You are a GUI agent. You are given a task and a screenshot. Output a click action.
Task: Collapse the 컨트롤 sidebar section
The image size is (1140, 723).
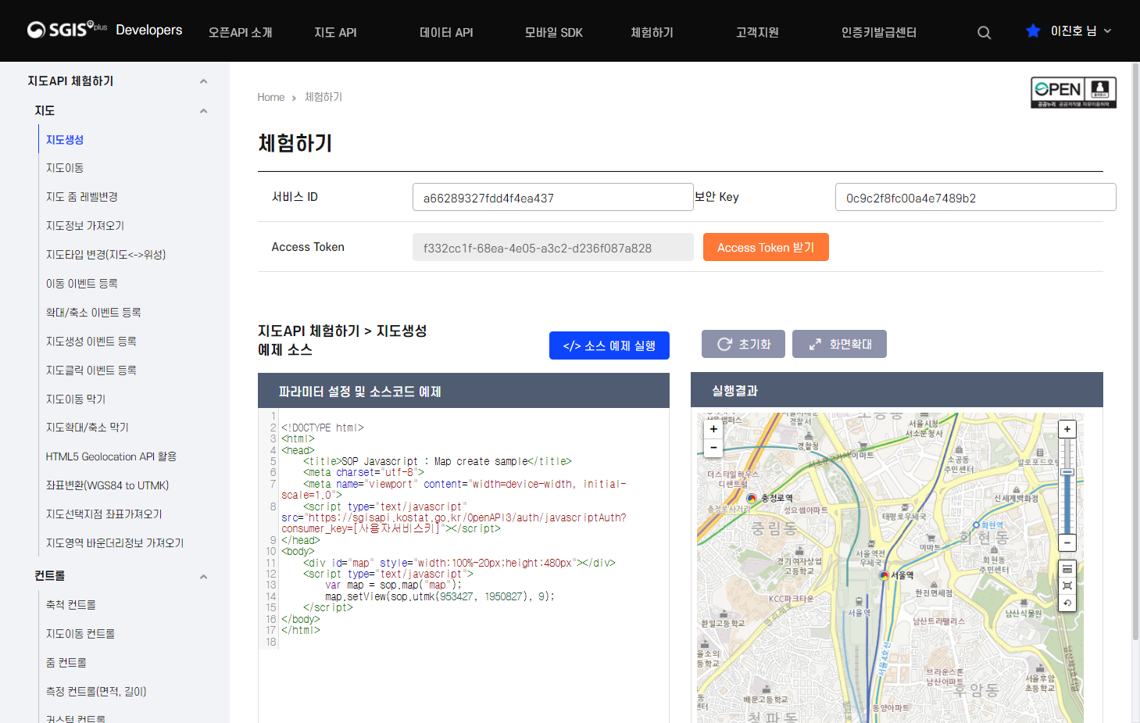click(x=203, y=575)
